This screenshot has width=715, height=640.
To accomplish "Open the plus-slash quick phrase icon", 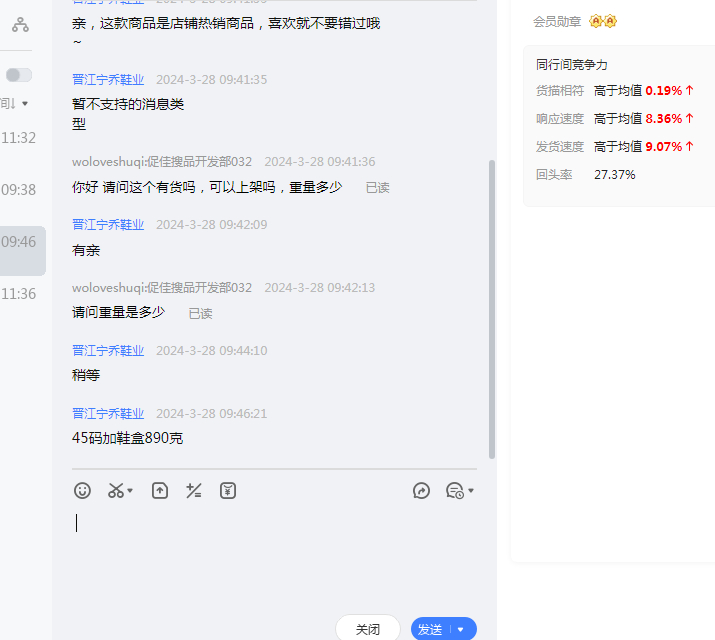I will [x=194, y=490].
